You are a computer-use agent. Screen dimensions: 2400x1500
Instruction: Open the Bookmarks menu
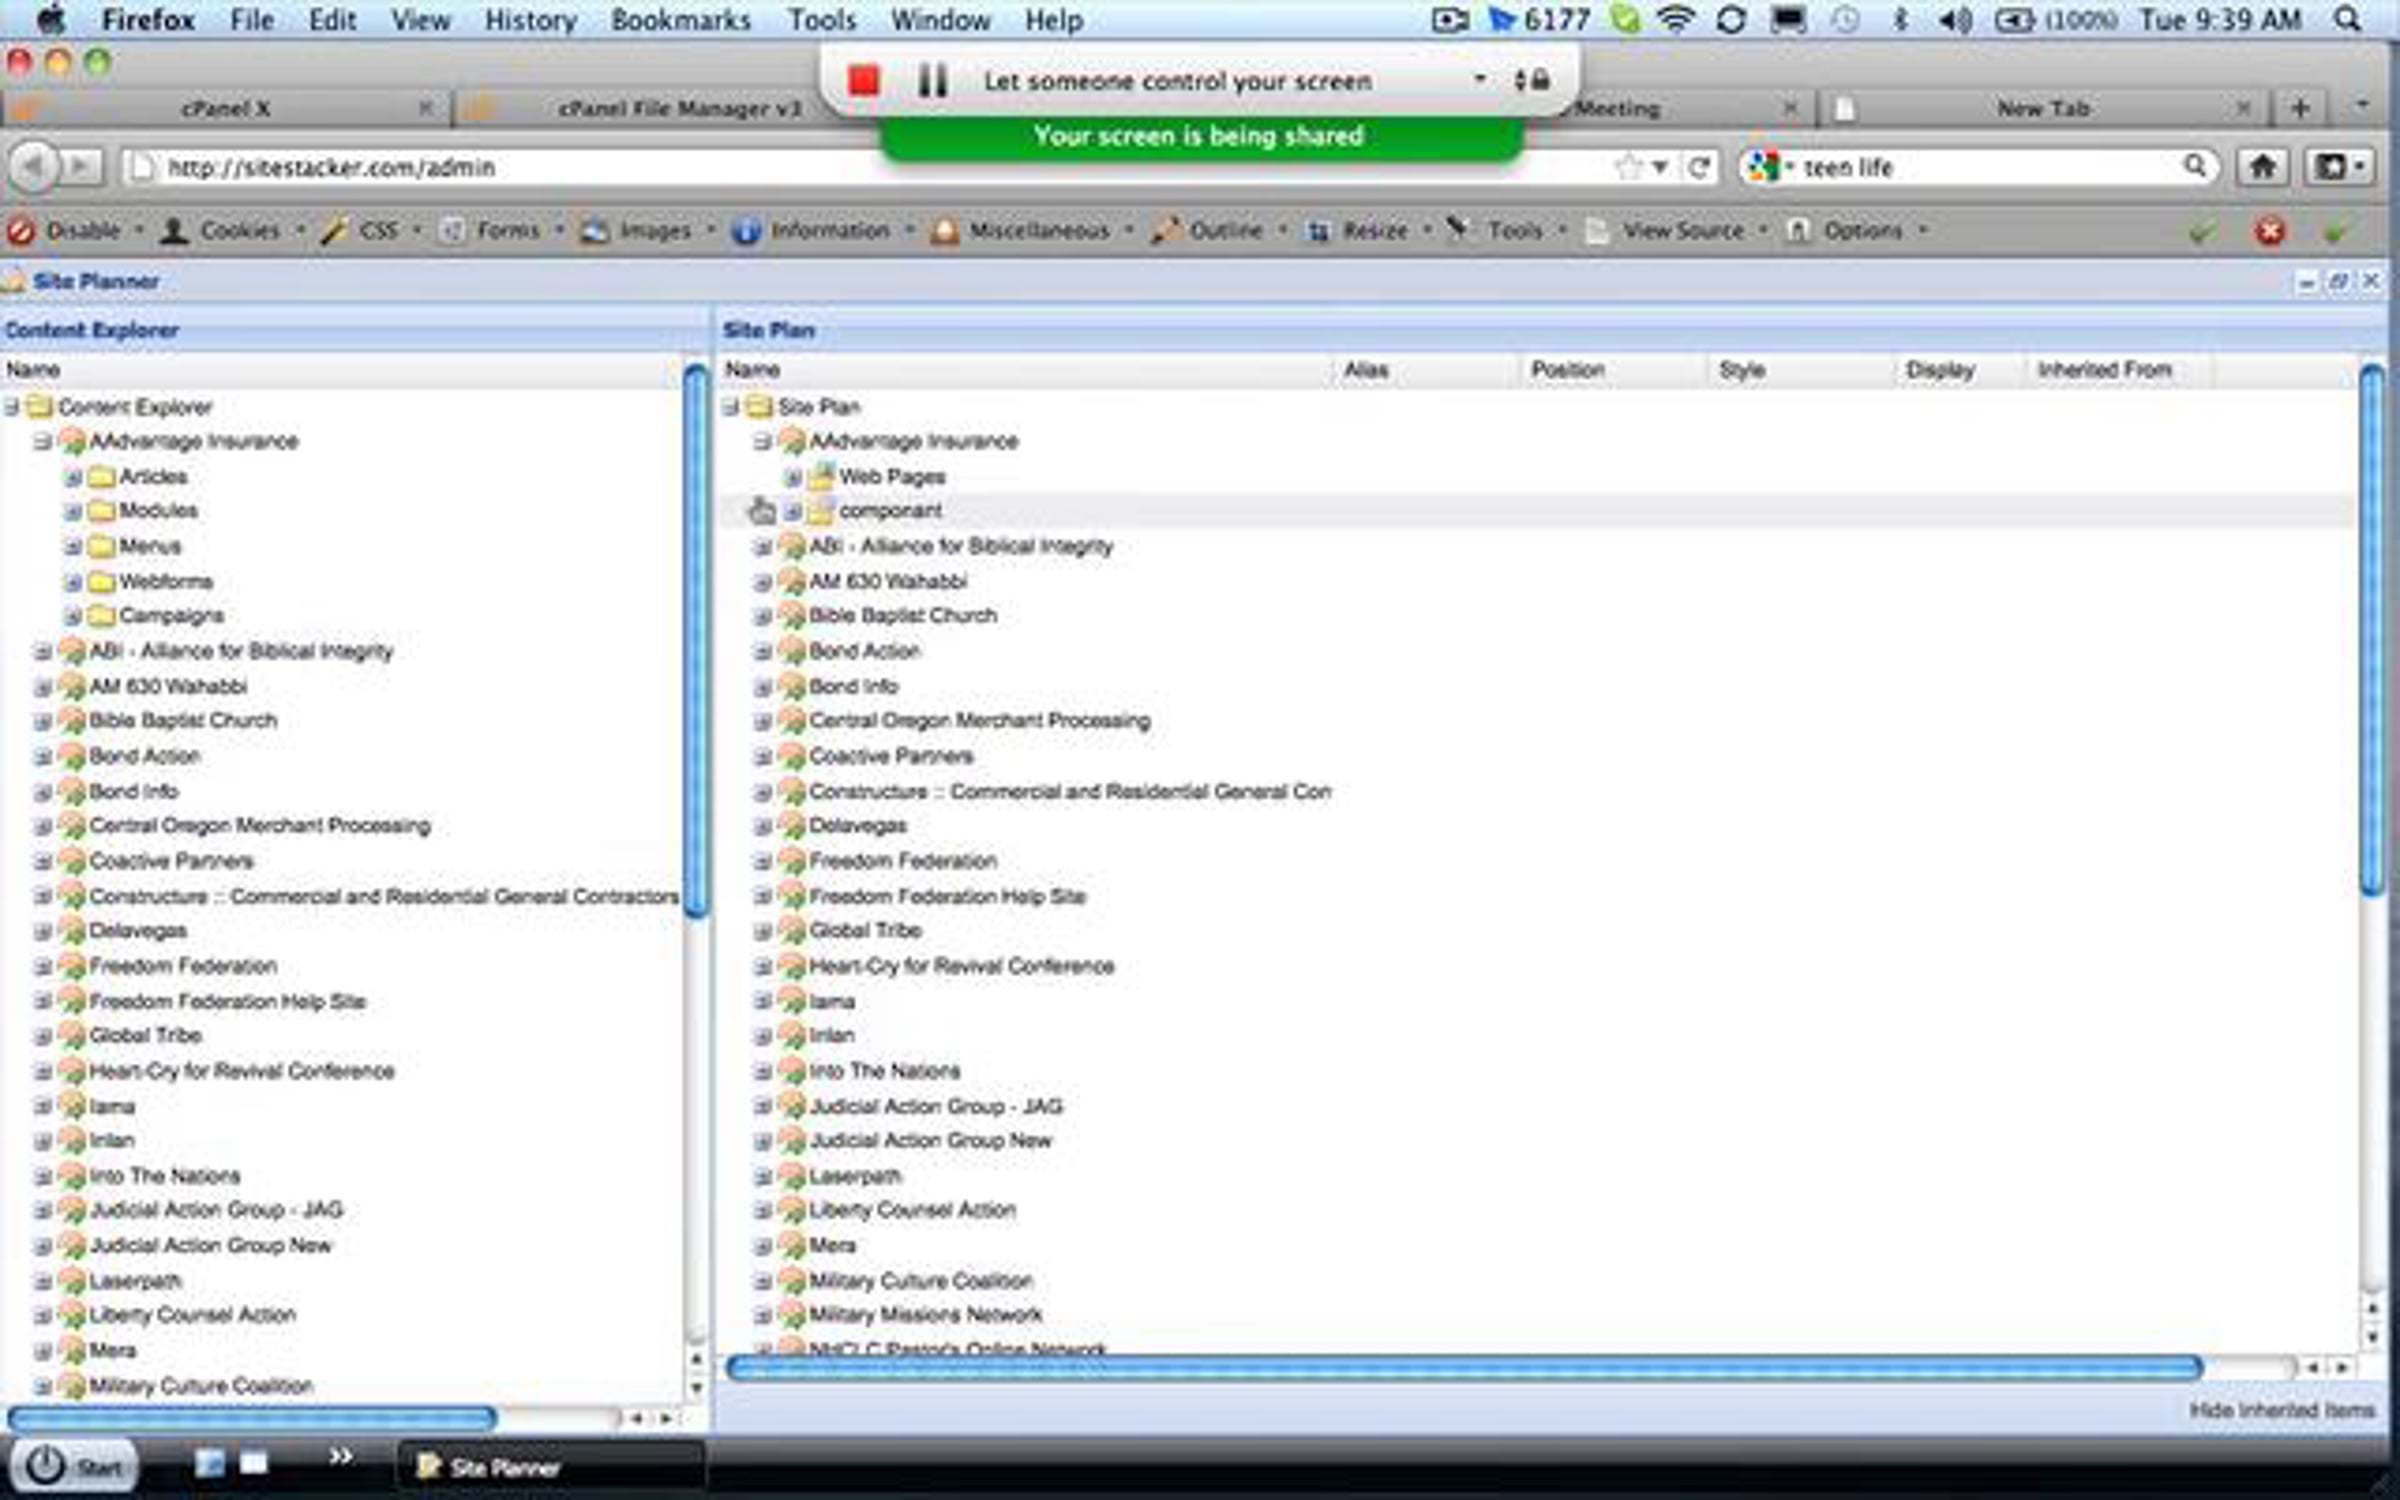(680, 20)
